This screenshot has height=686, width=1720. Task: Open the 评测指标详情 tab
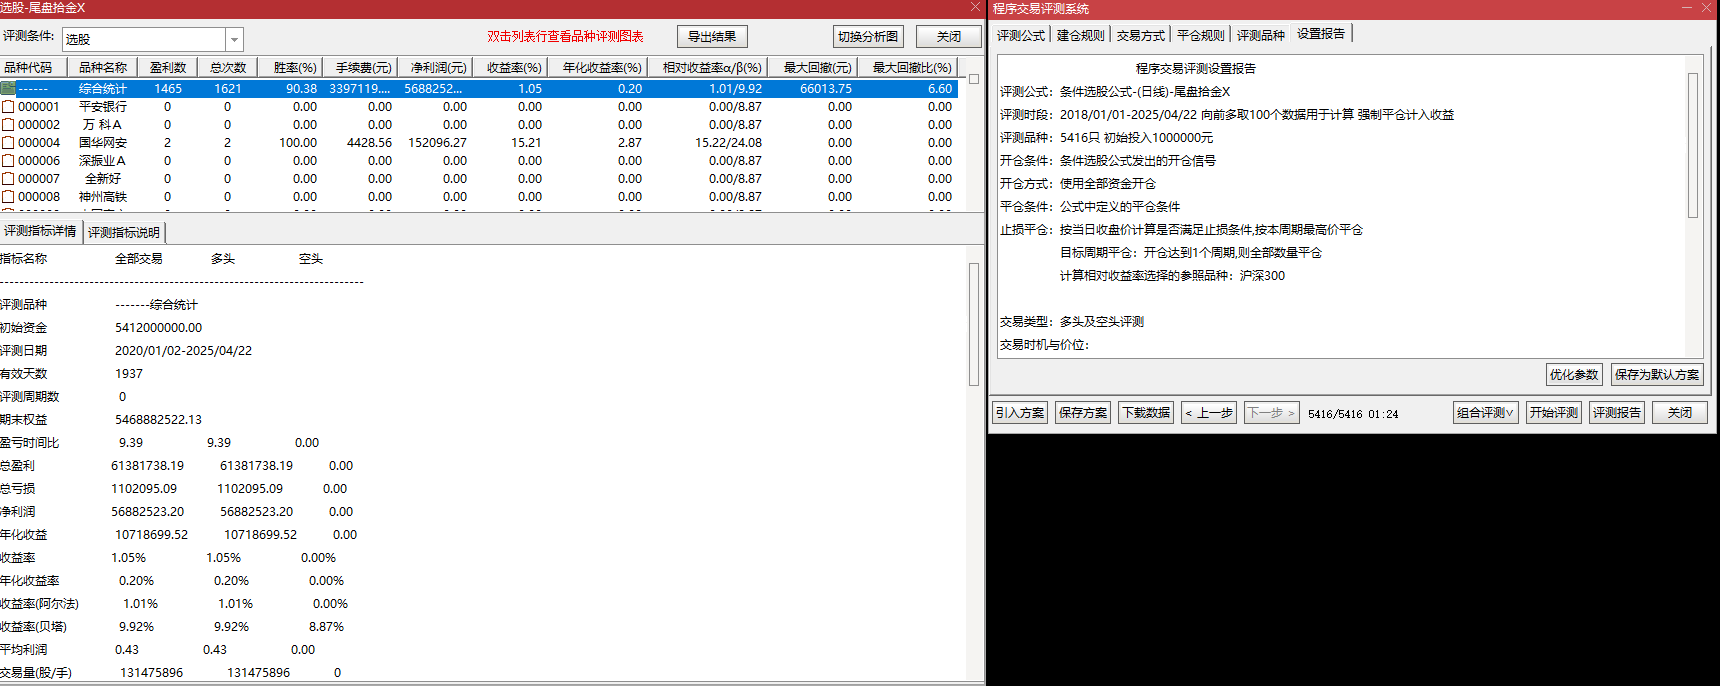41,231
